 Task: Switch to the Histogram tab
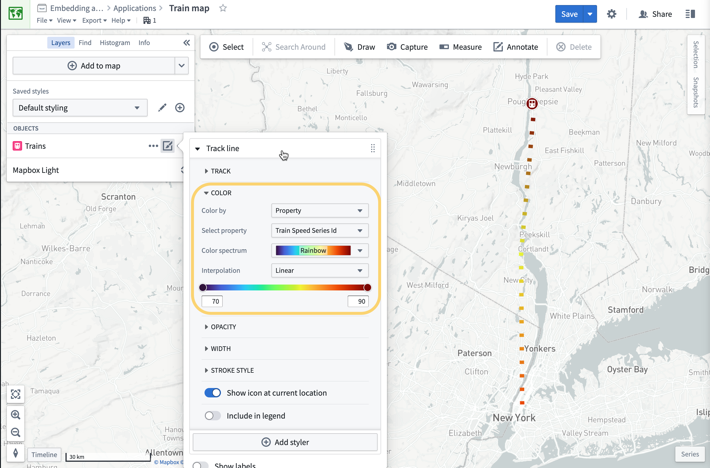coord(115,43)
